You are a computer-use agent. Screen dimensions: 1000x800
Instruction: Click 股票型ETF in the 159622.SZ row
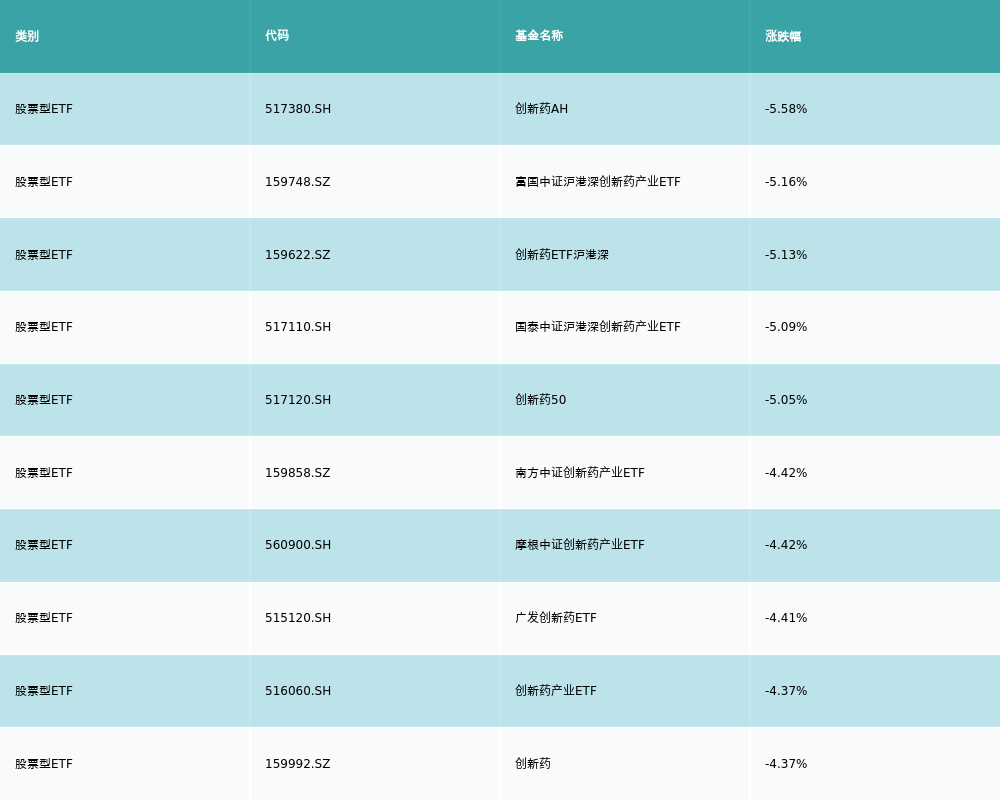pos(44,255)
